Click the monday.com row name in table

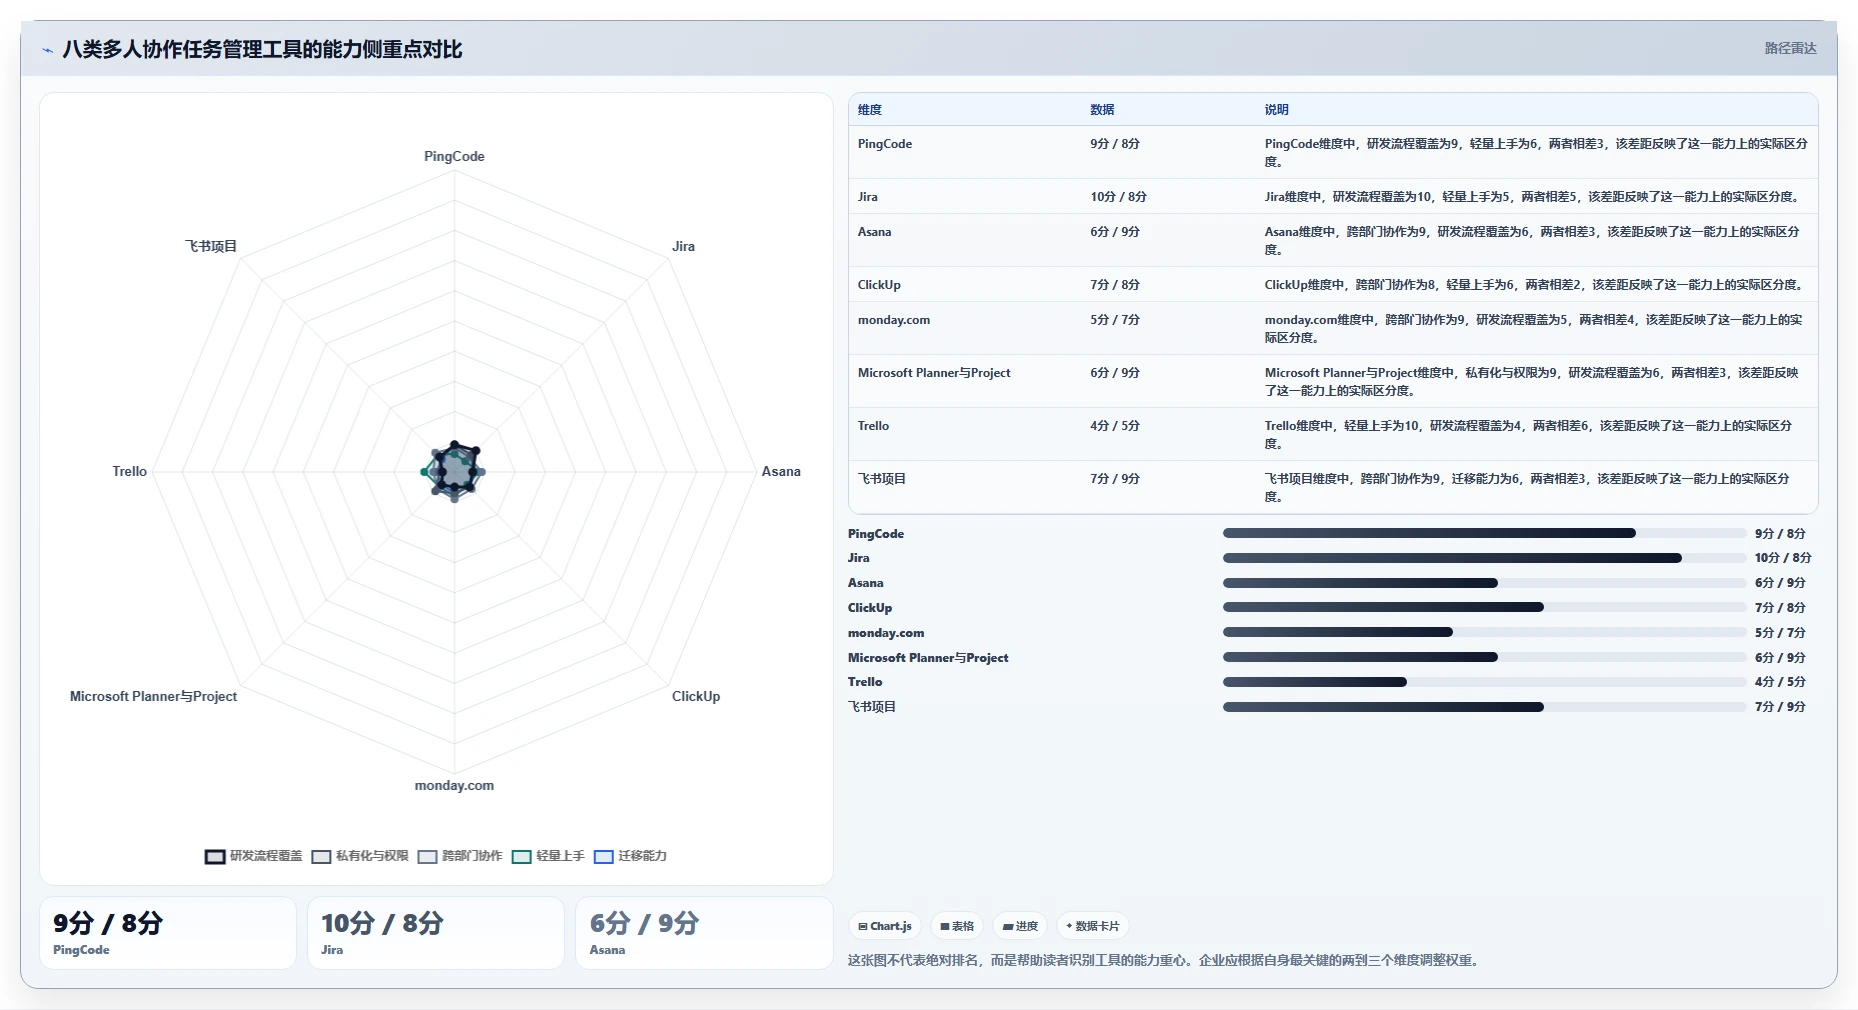[x=894, y=320]
